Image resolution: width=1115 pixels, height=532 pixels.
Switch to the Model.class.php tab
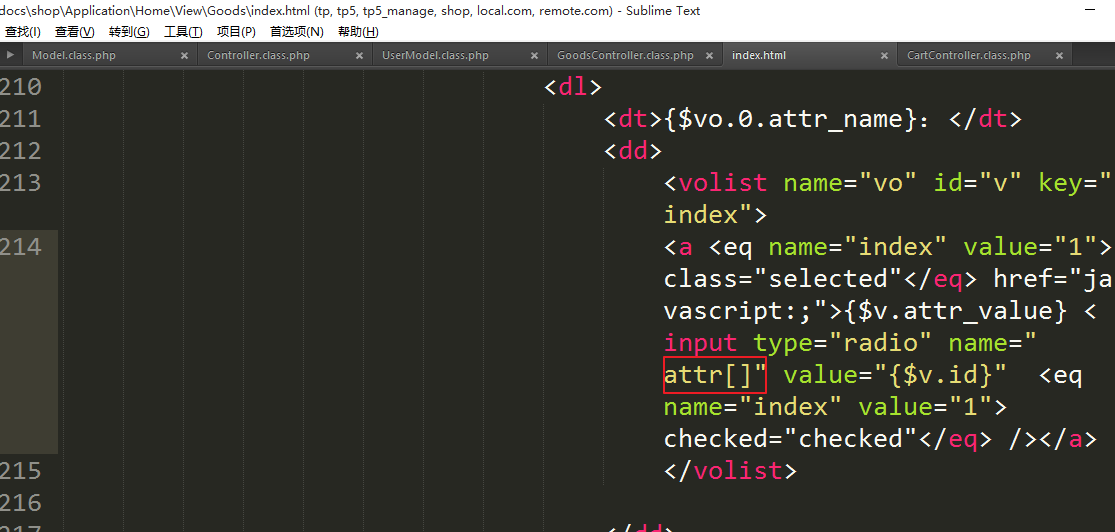click(74, 56)
